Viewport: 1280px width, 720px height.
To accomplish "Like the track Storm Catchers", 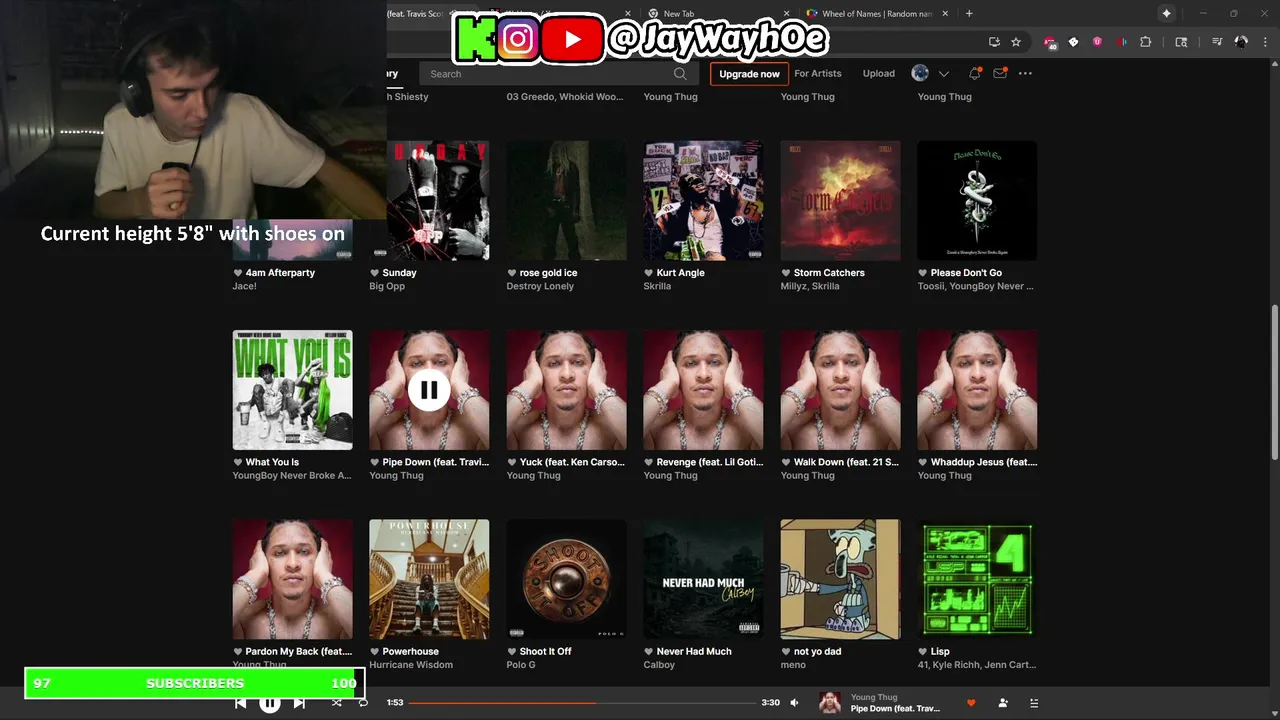I will pyautogui.click(x=786, y=273).
